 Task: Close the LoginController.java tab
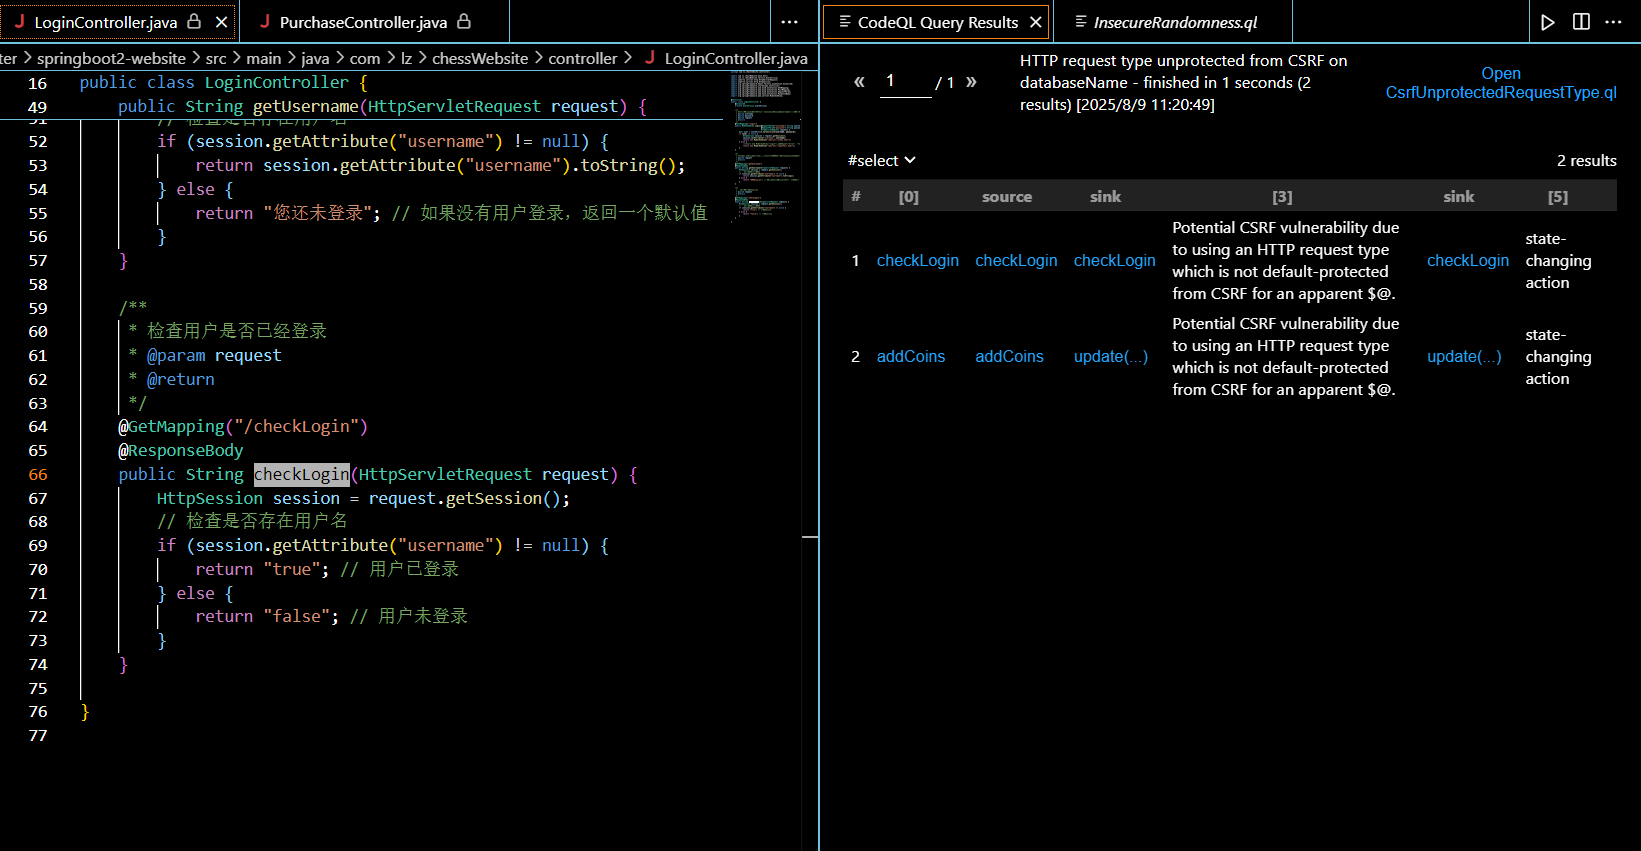point(221,22)
